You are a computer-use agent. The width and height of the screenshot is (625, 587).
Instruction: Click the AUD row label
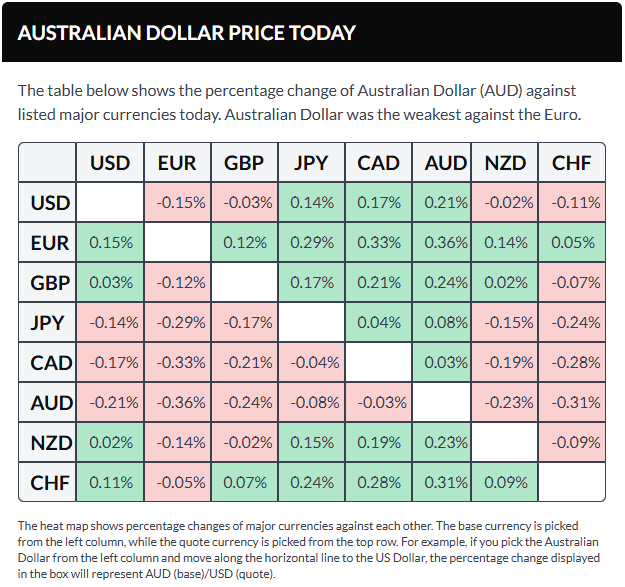50,402
